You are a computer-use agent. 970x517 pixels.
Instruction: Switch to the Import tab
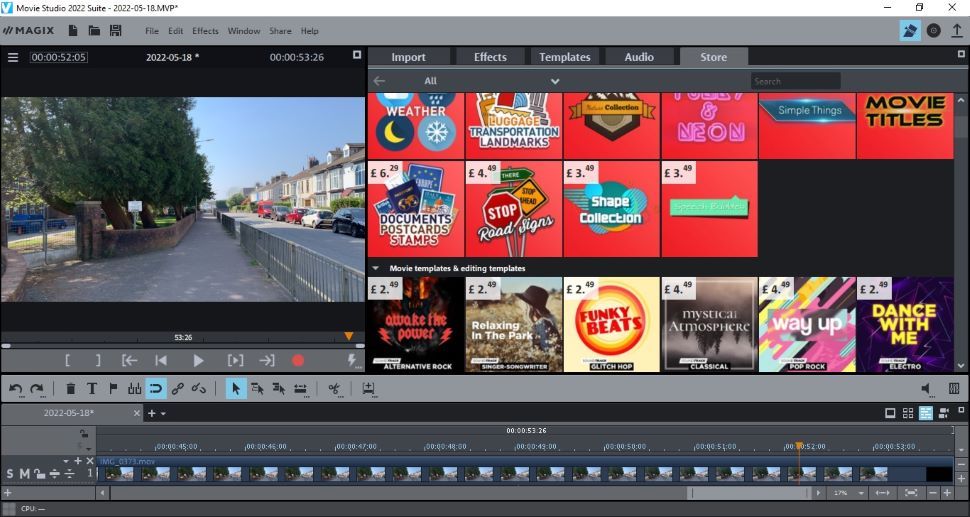tap(408, 57)
